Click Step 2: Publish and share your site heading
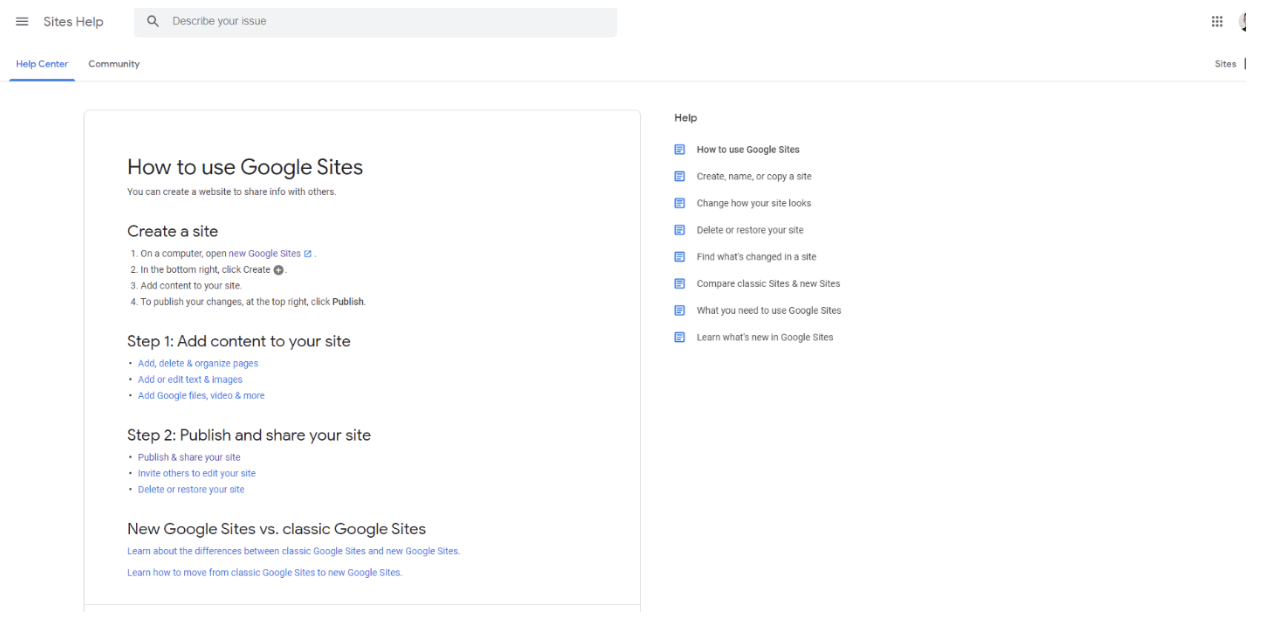The height and width of the screenshot is (626, 1278). coord(249,435)
